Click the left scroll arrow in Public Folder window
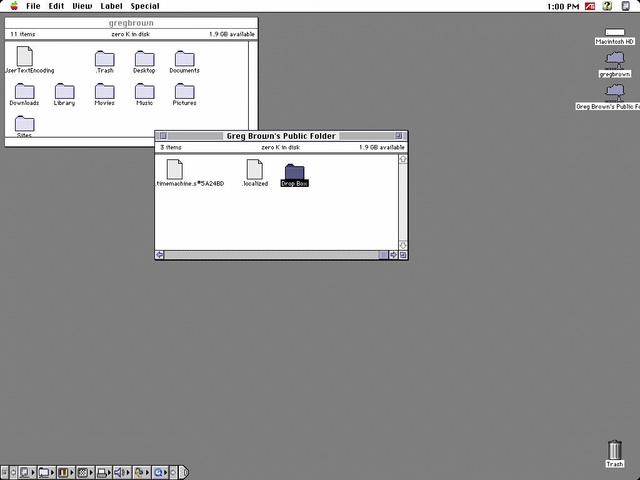 (x=160, y=255)
